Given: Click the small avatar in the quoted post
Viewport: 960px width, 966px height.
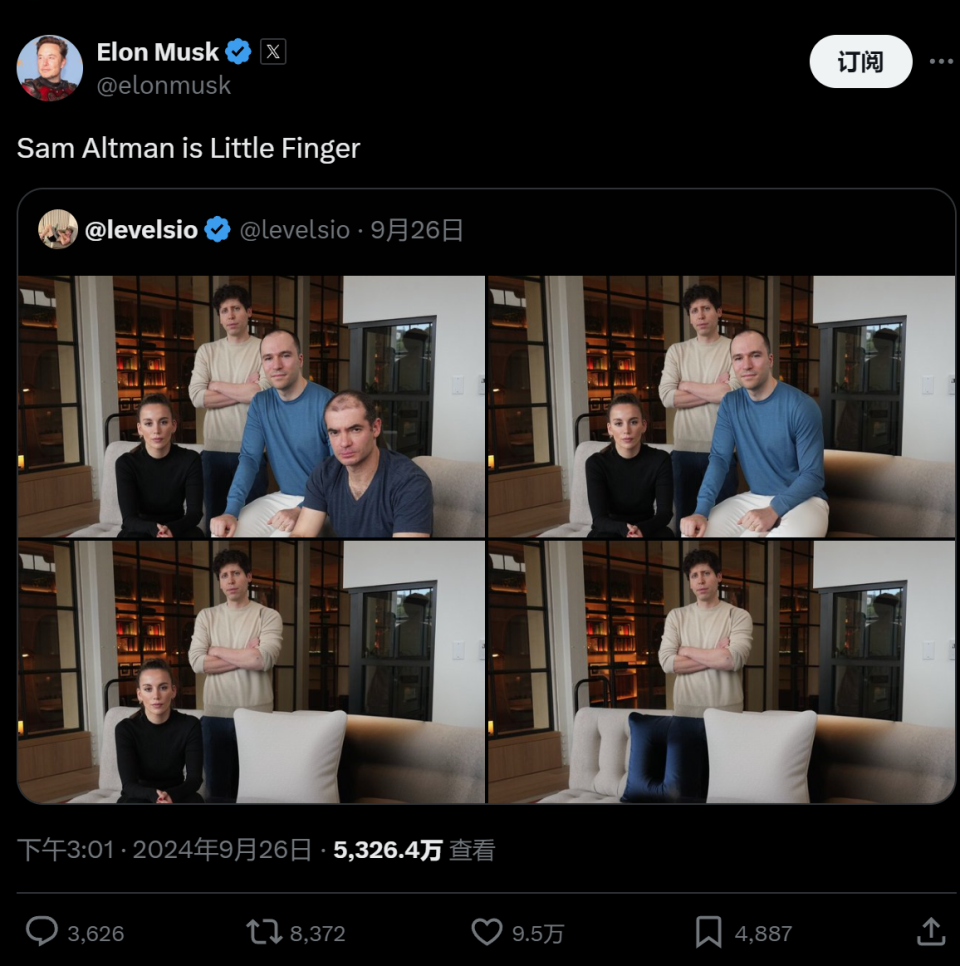Looking at the screenshot, I should pos(58,229).
